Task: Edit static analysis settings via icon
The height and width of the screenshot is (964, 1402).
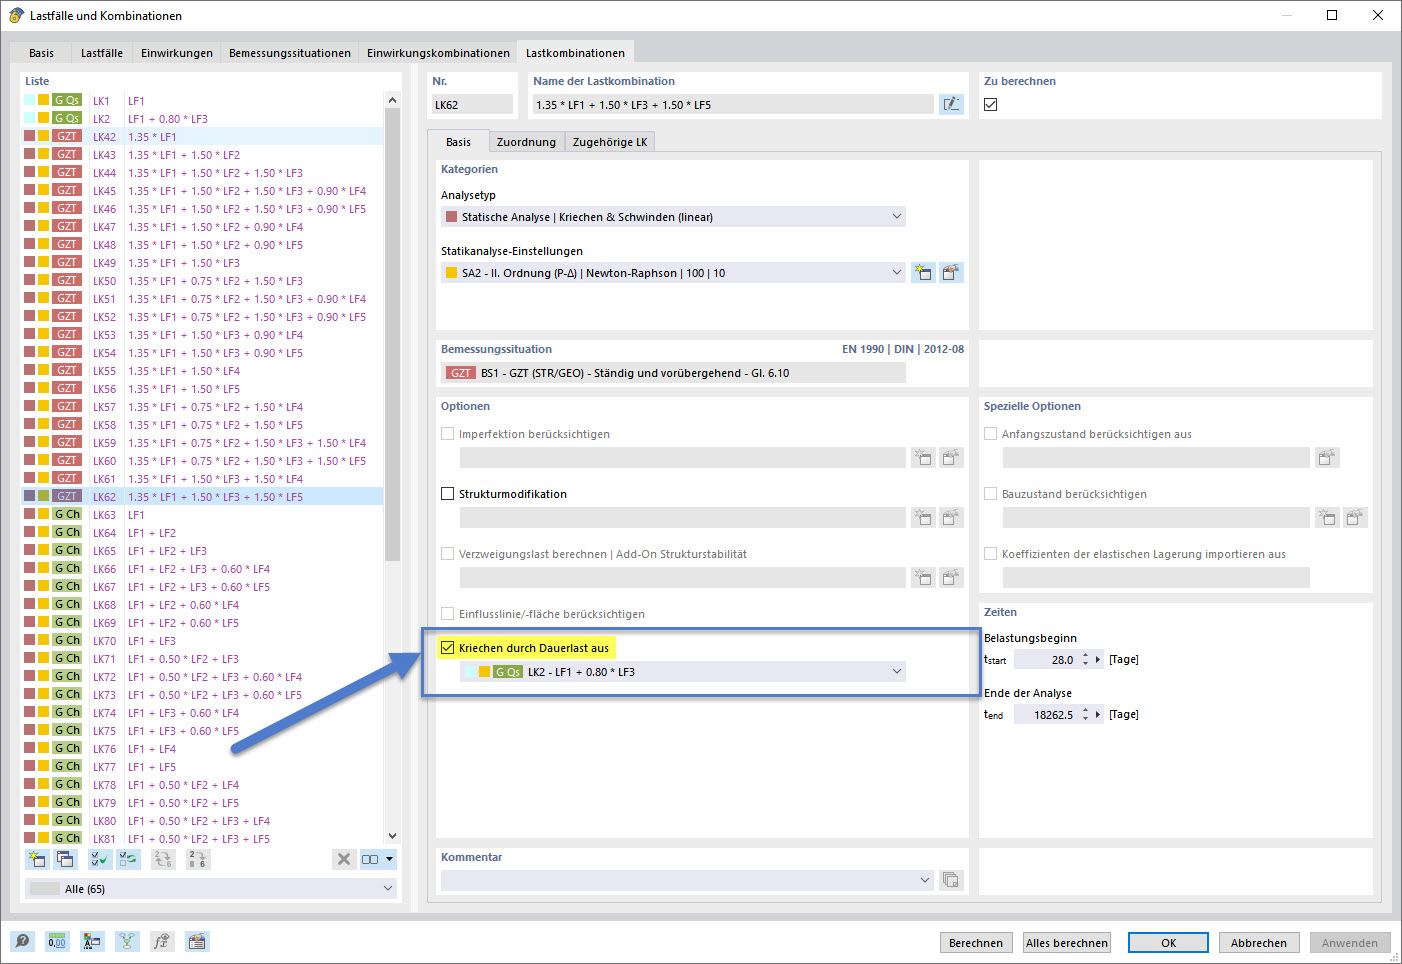Action: tap(951, 272)
